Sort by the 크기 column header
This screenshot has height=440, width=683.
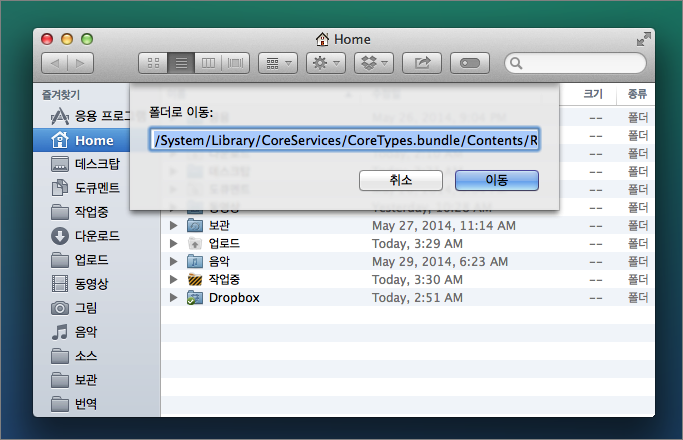pos(592,94)
